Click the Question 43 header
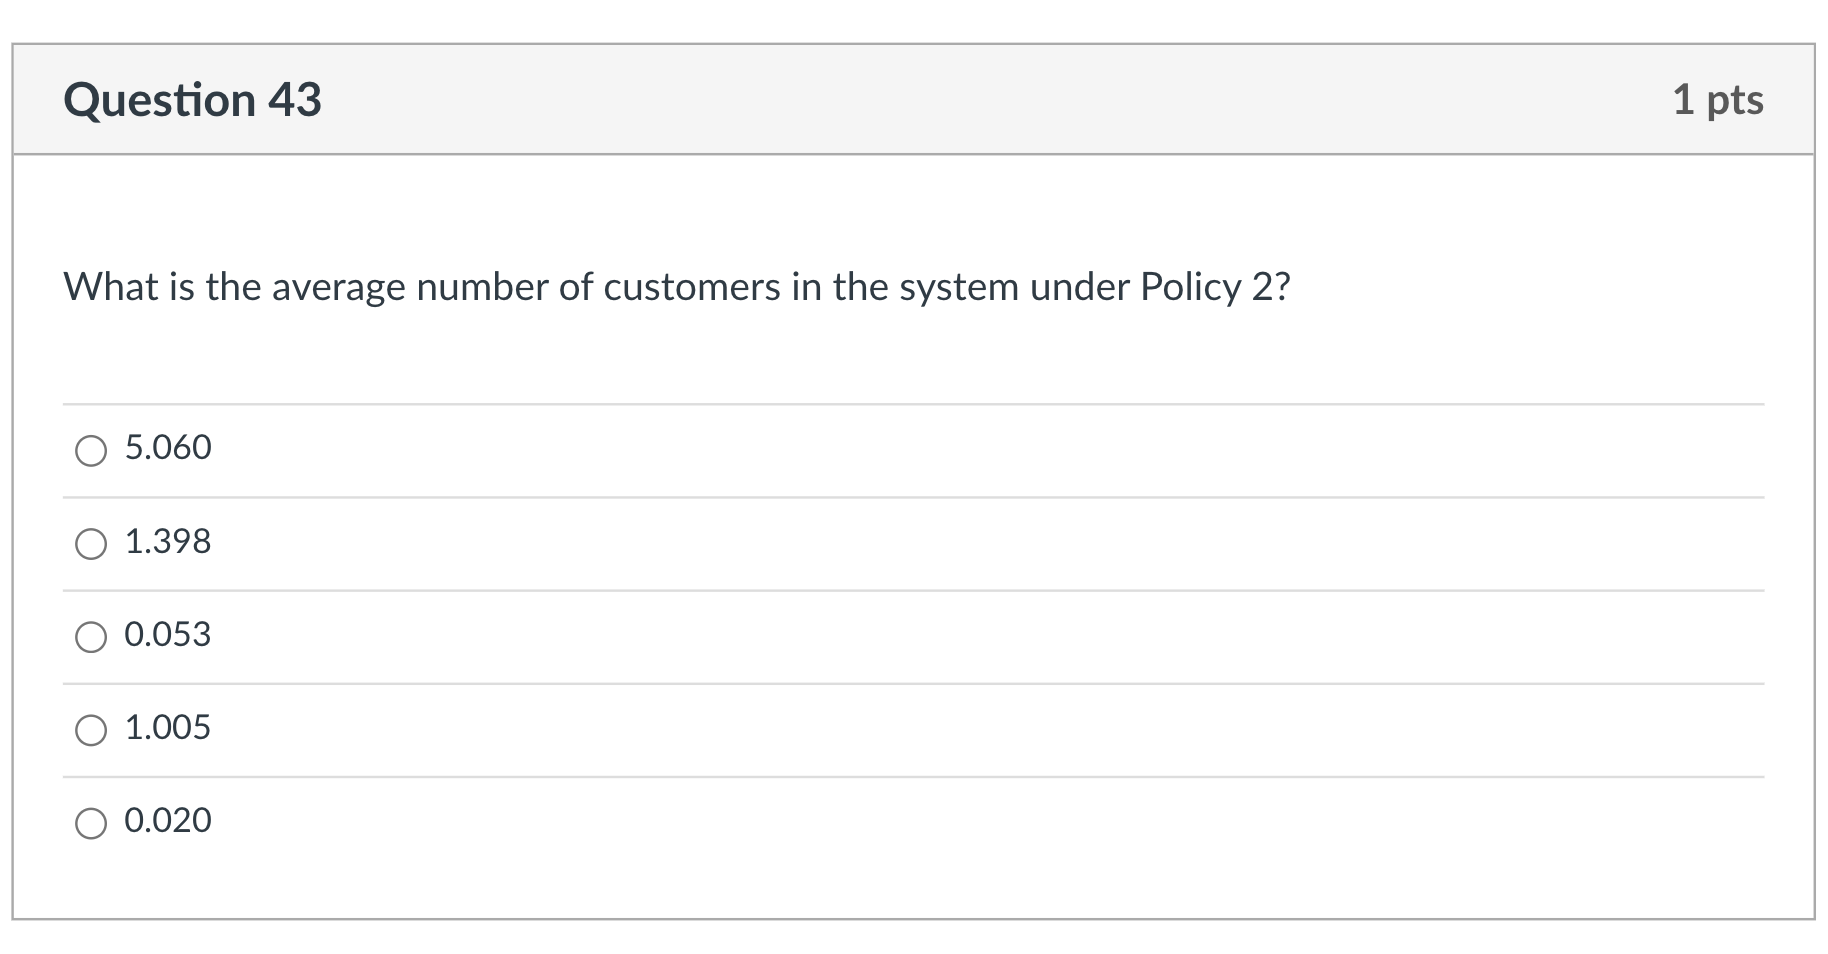The height and width of the screenshot is (954, 1828). click(x=192, y=98)
